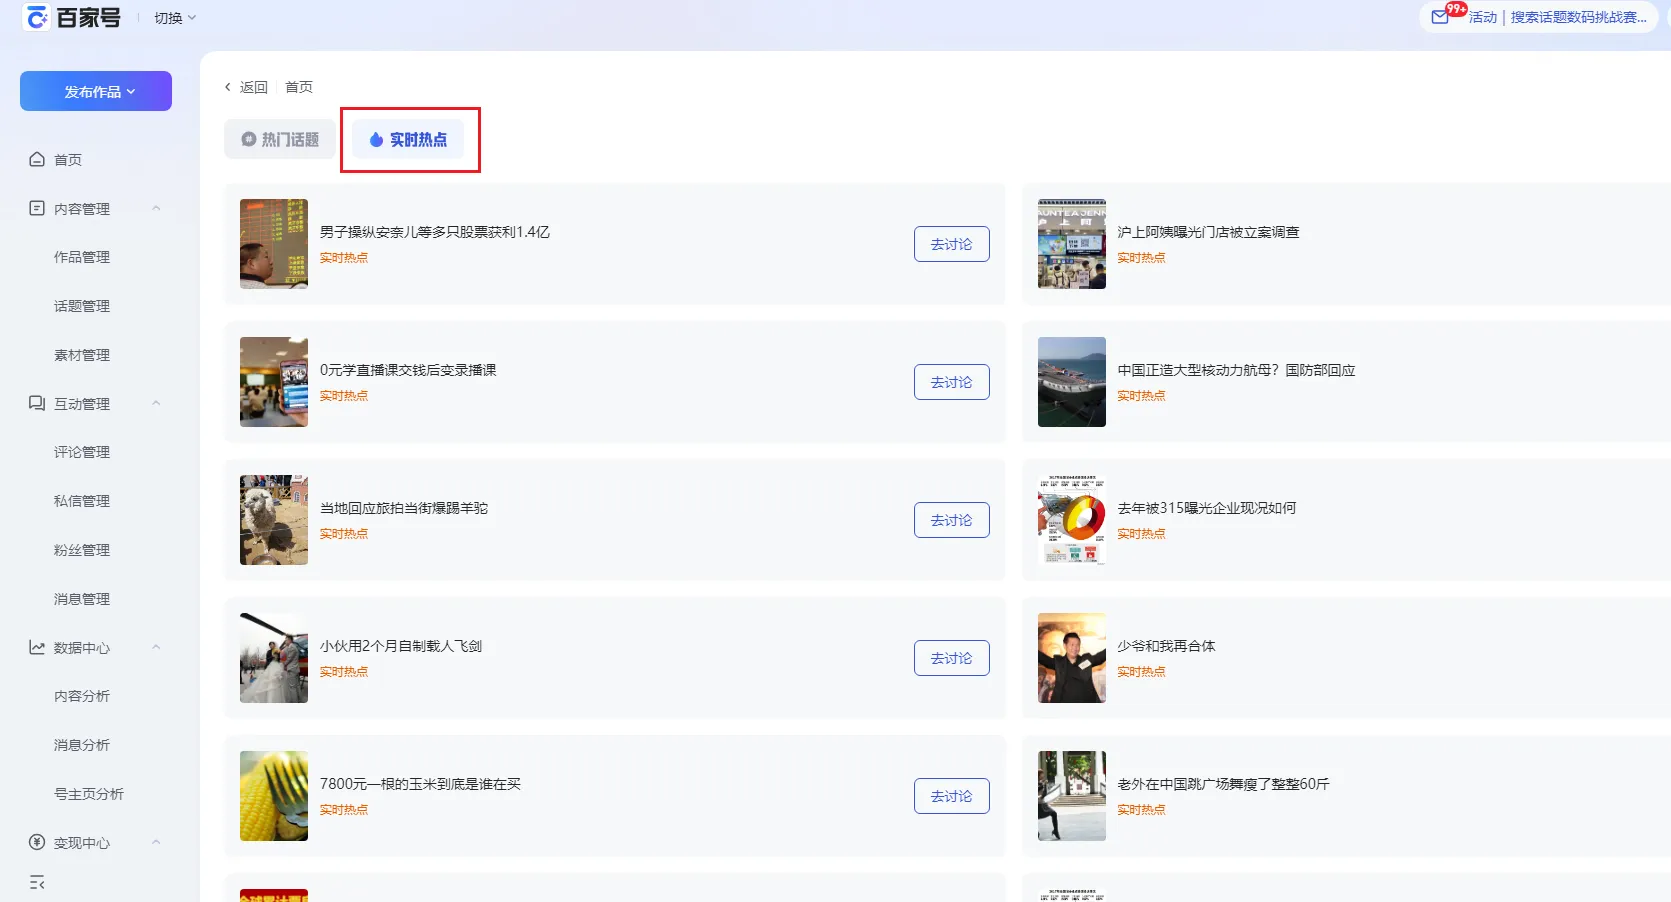1671x902 pixels.
Task: Collapse the sidebar with the bottom menu icon
Action: click(x=37, y=882)
